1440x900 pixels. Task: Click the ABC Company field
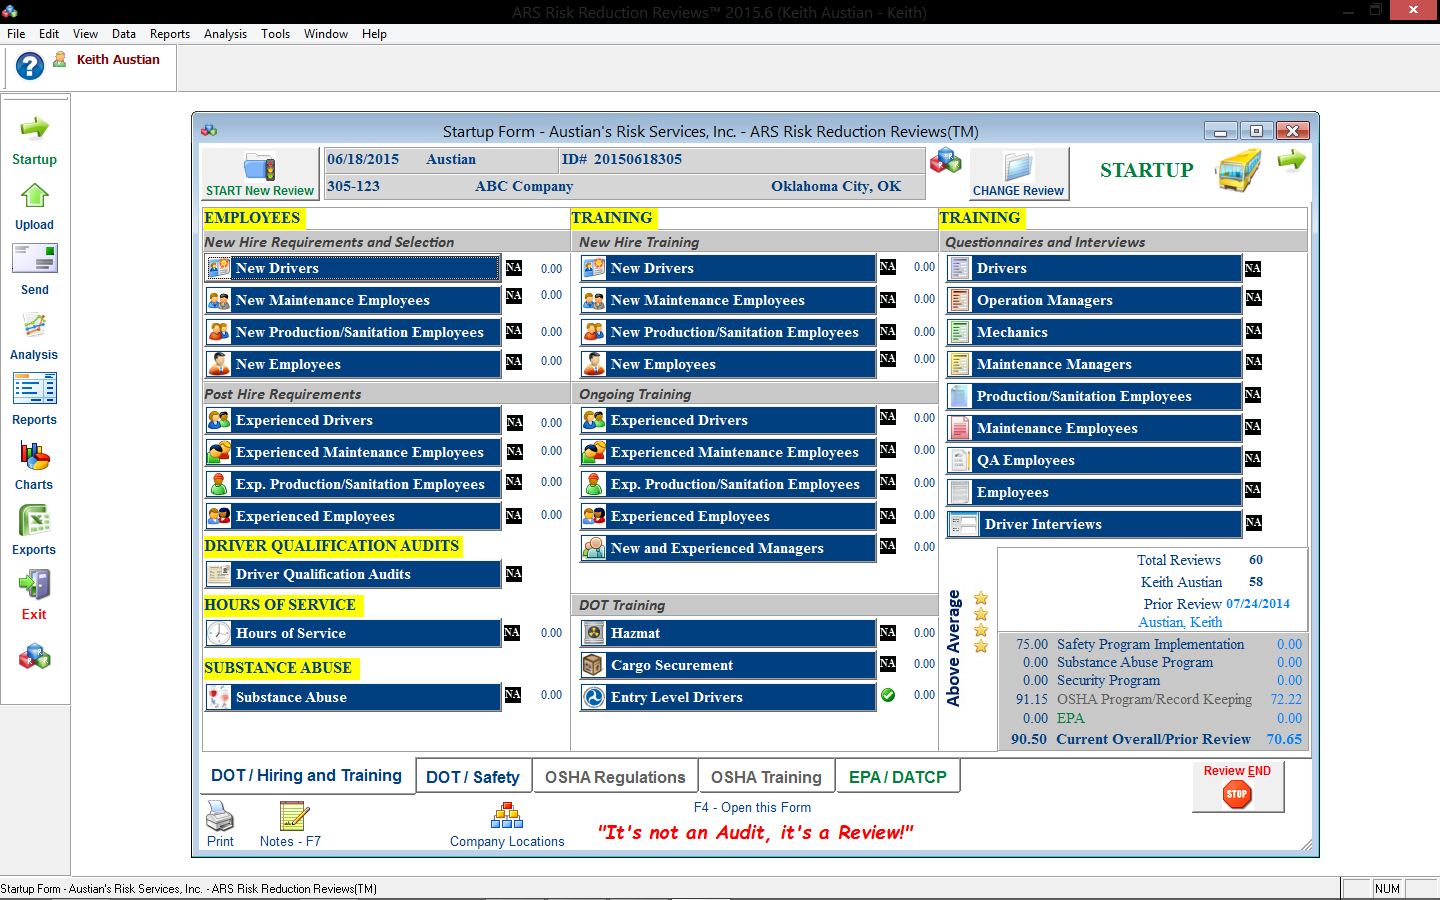point(524,186)
